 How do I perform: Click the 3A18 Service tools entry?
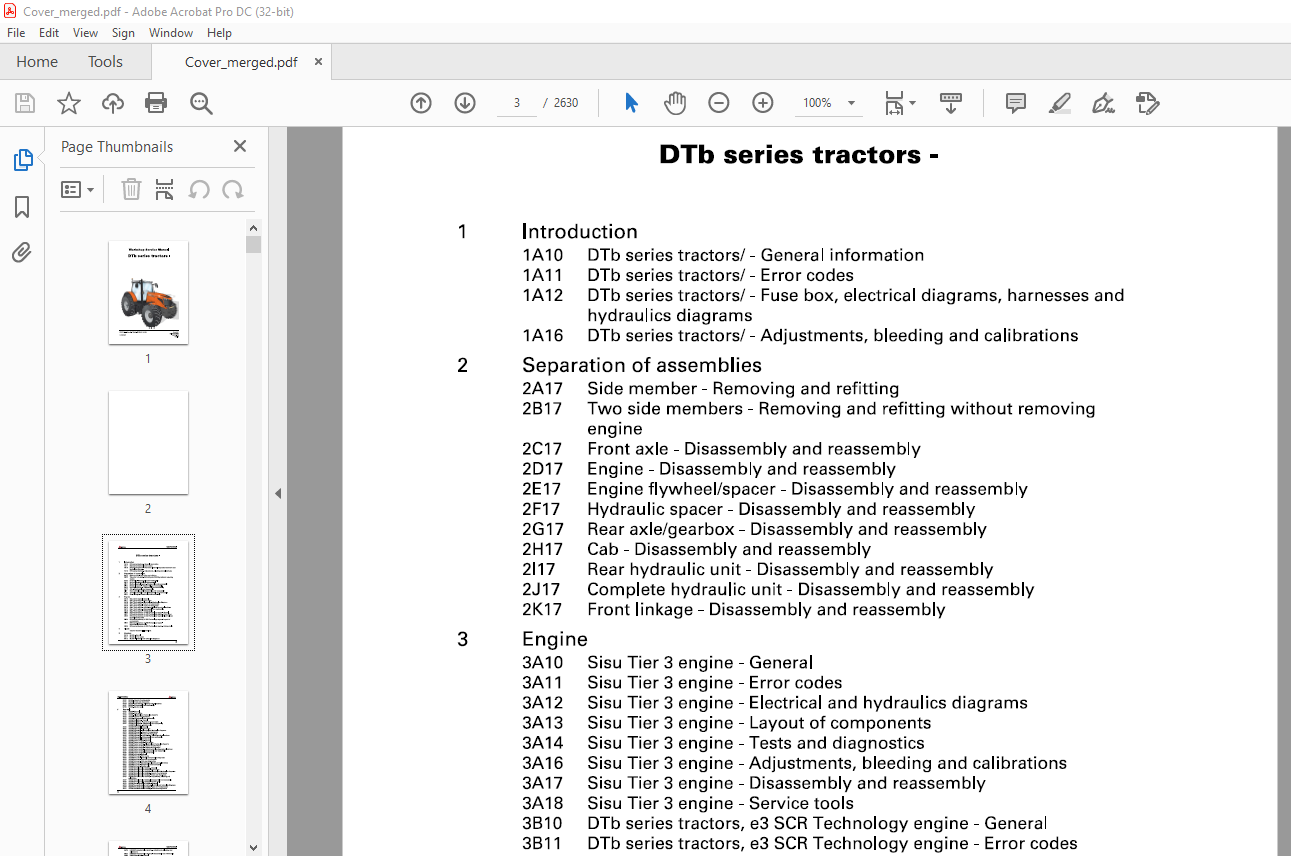[688, 803]
